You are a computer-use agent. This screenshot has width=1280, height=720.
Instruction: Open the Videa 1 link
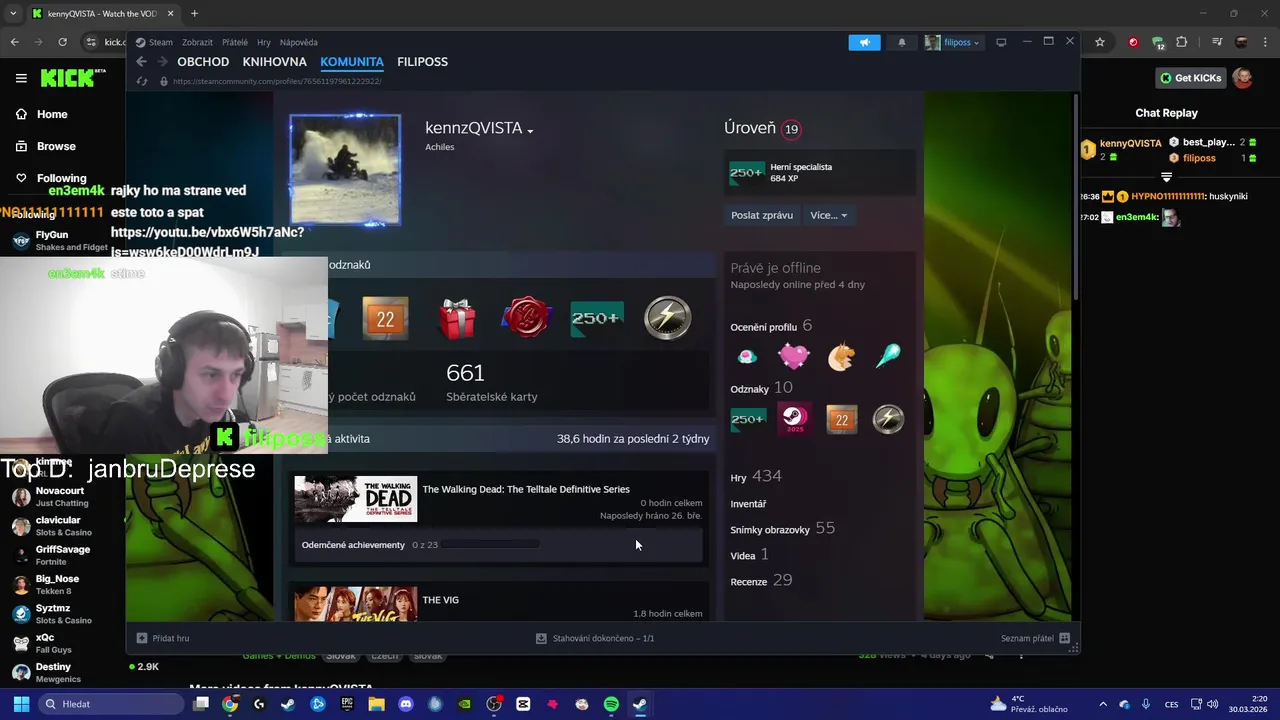749,554
